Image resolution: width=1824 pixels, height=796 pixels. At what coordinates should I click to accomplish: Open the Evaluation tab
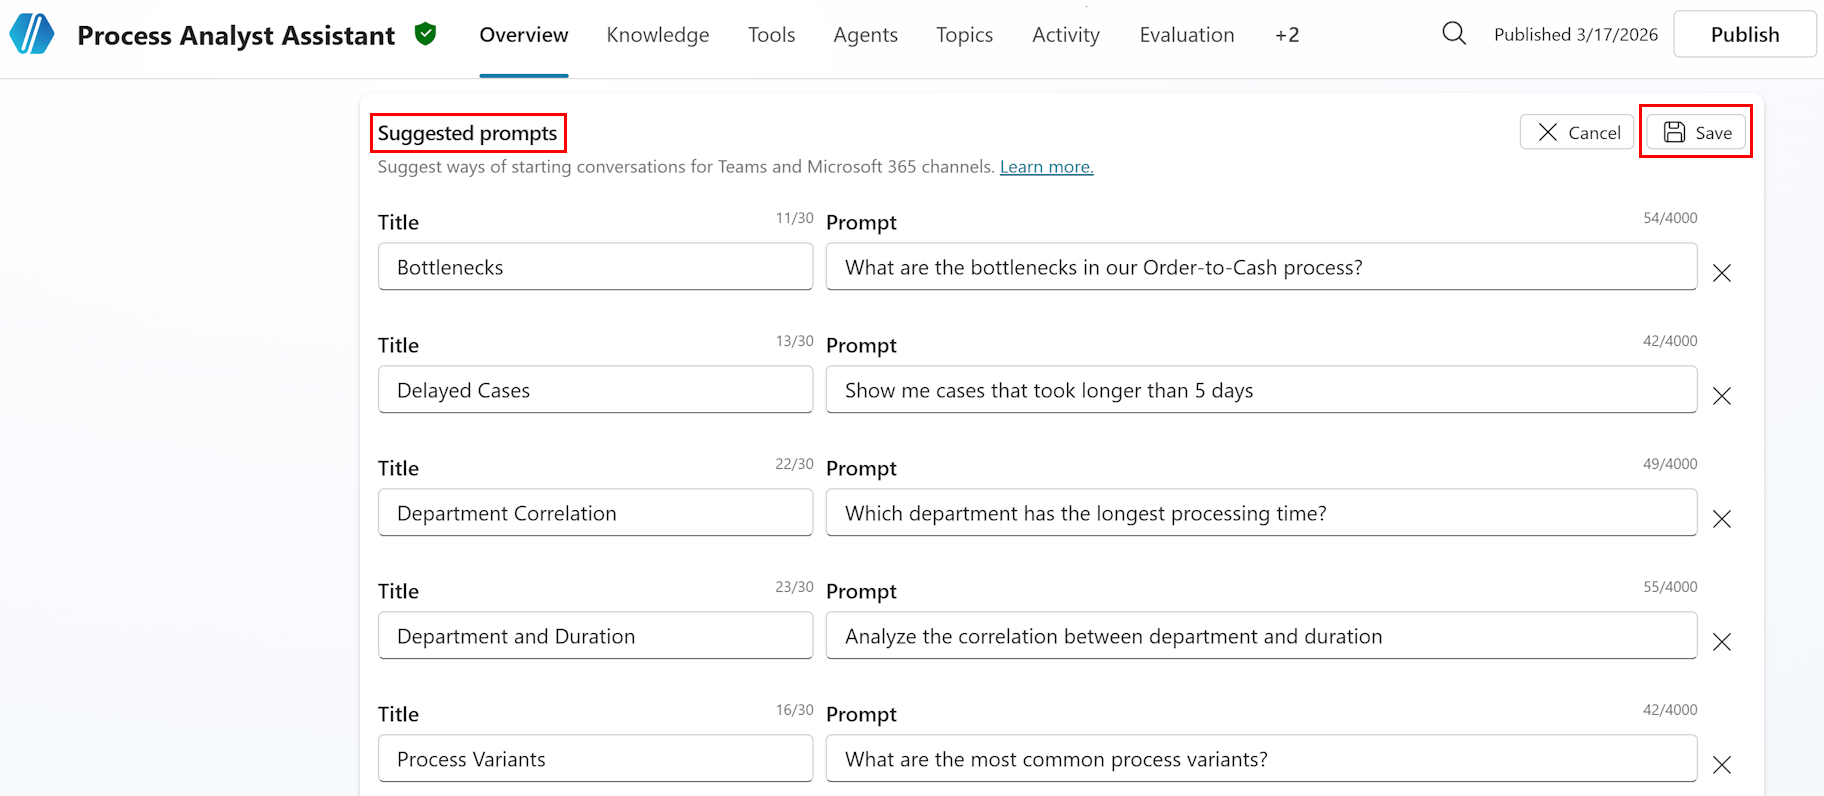[1187, 35]
